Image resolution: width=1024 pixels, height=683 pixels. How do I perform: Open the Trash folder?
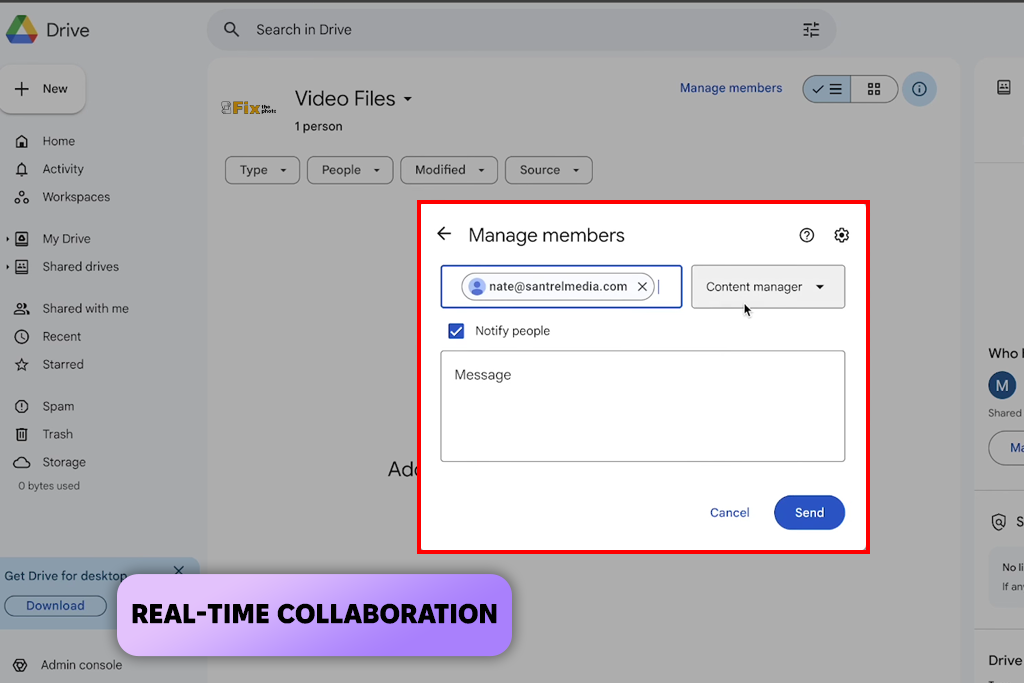pos(57,435)
